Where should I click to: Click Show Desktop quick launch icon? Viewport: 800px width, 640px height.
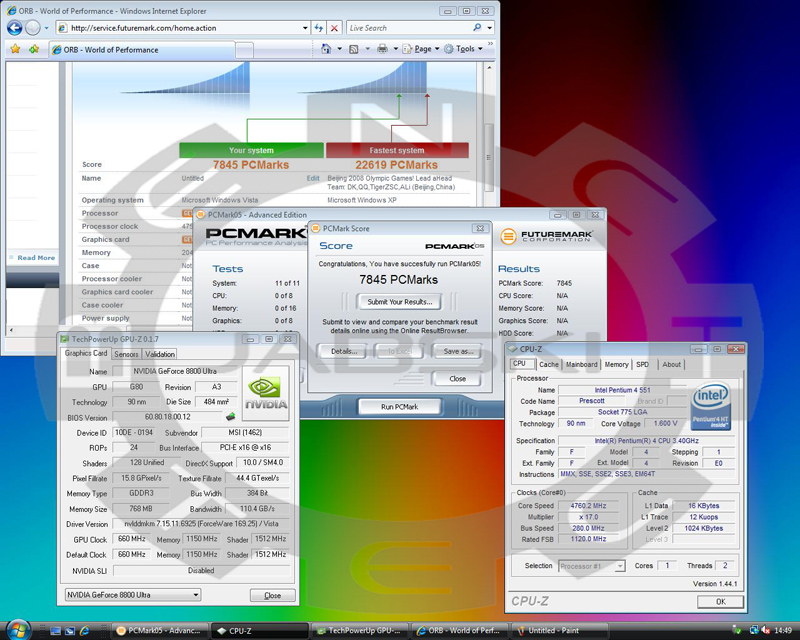click(x=55, y=631)
